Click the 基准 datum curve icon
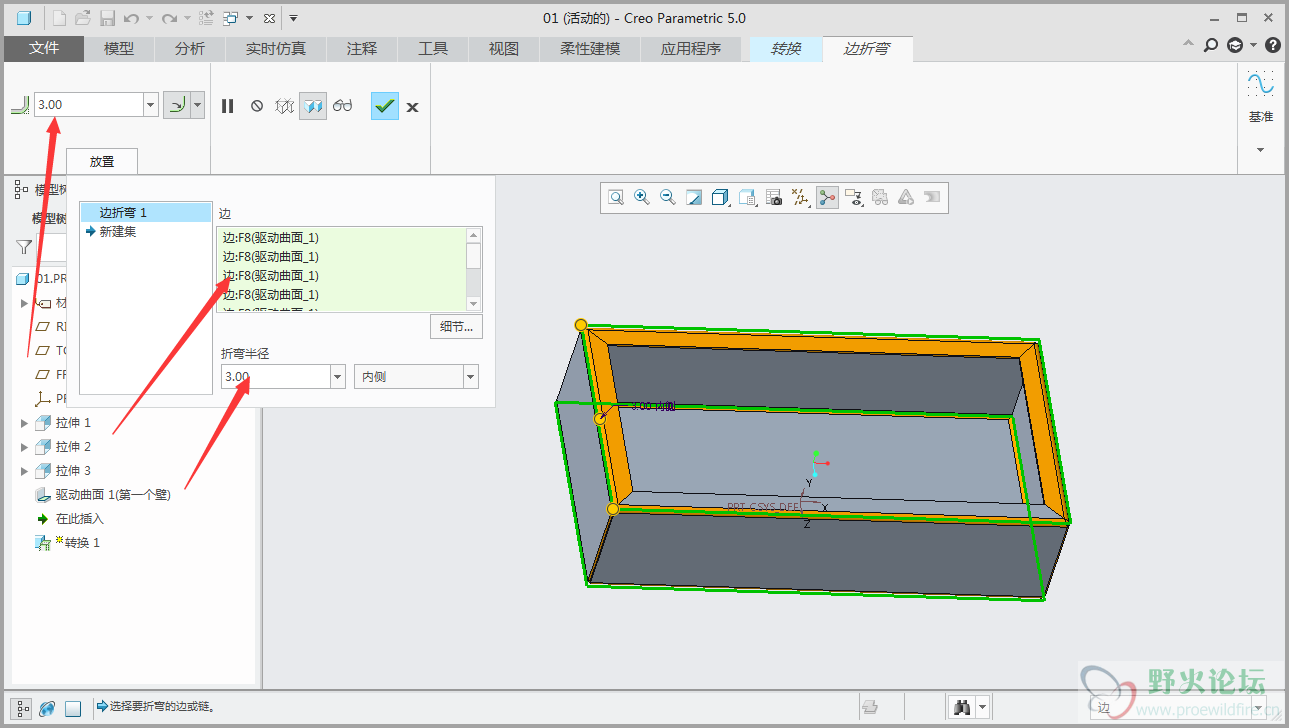The height and width of the screenshot is (728, 1289). coord(1260,85)
